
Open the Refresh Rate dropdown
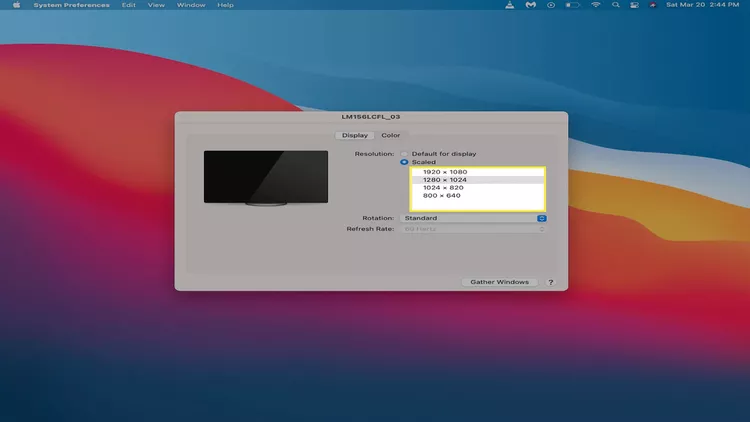pos(473,229)
